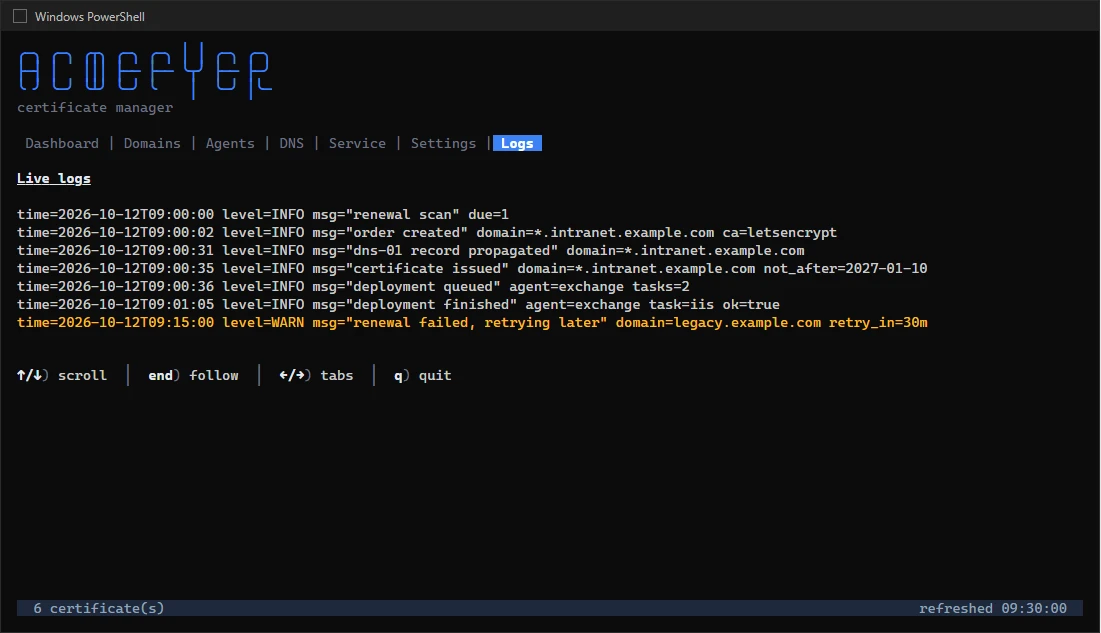Screen dimensions: 1101x633
Task: Click the scroll shortcut hint
Action: [x=62, y=376]
